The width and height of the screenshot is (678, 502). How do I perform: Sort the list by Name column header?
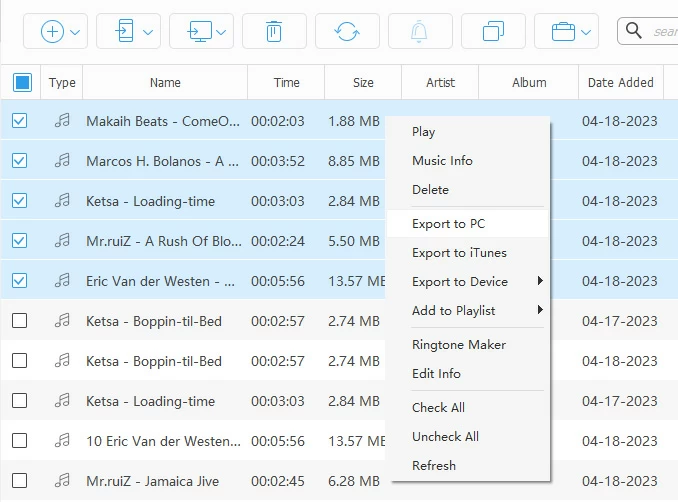tap(165, 83)
